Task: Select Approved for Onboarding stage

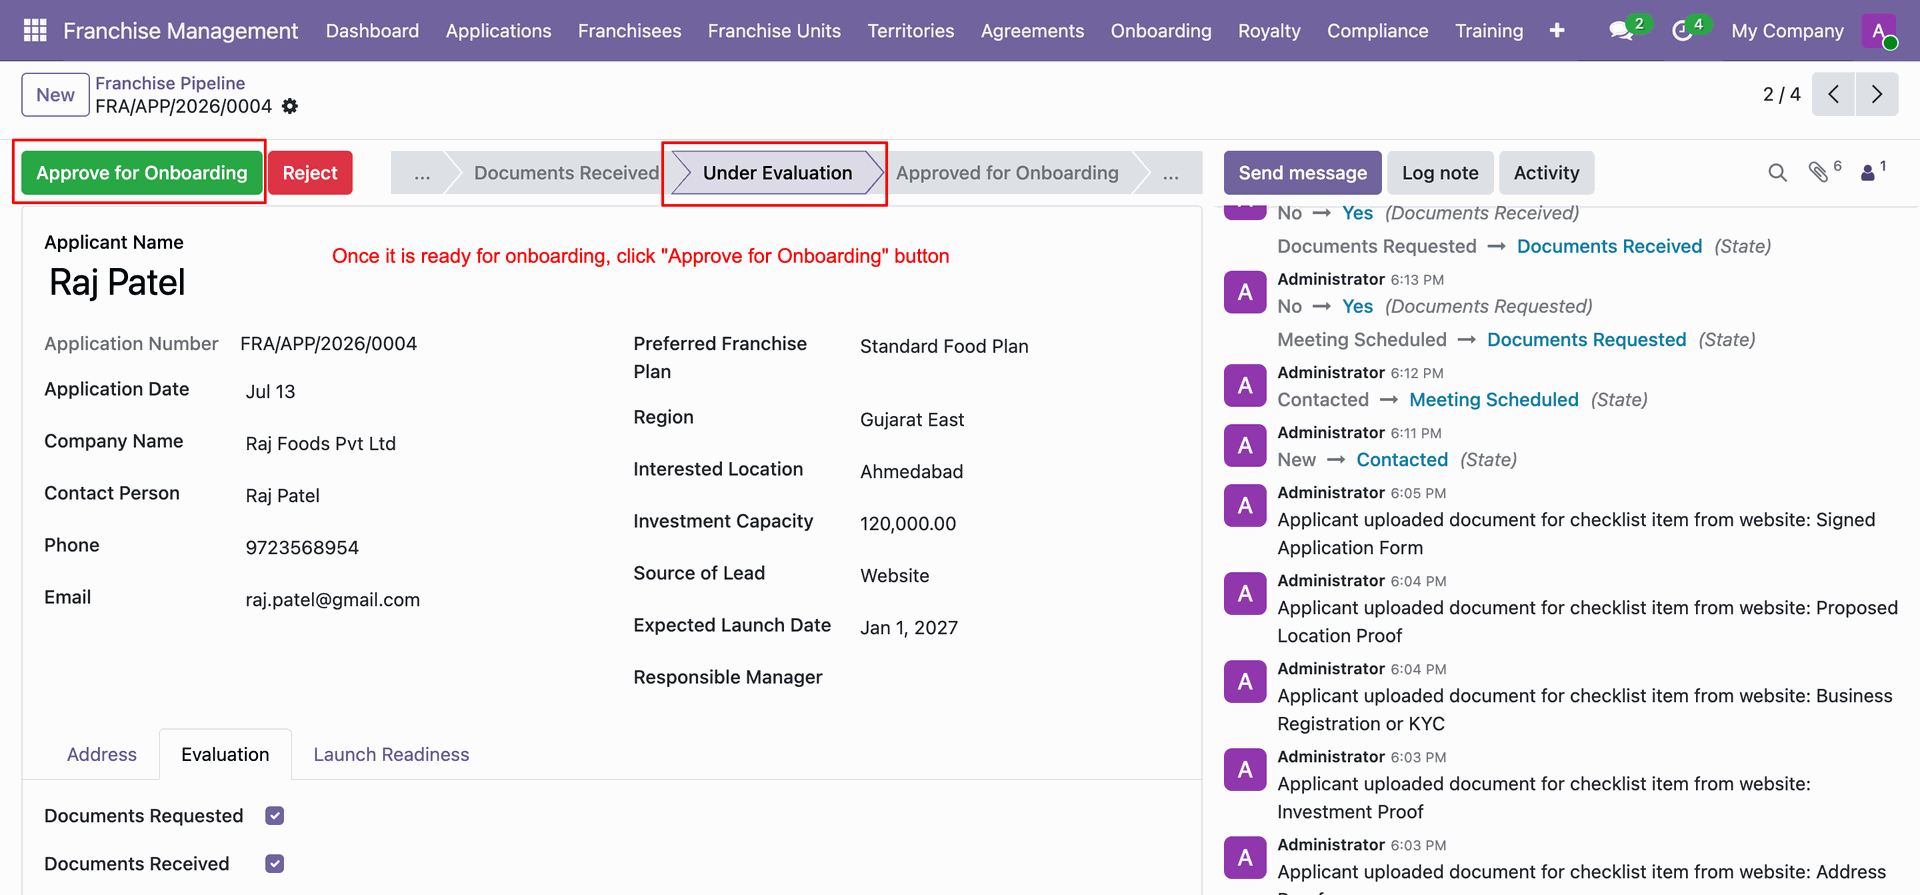Action: click(1007, 173)
